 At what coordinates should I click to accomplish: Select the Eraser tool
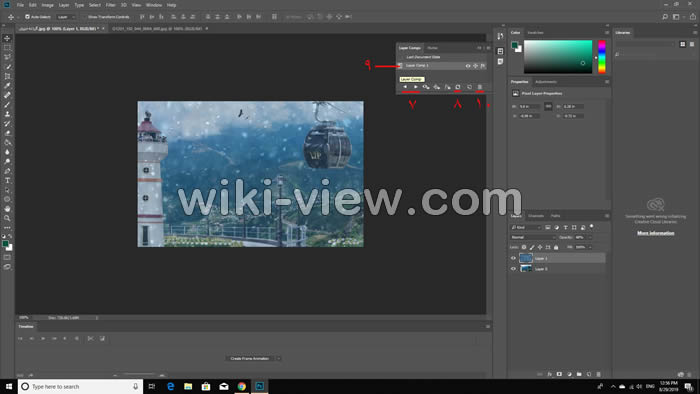coord(7,133)
